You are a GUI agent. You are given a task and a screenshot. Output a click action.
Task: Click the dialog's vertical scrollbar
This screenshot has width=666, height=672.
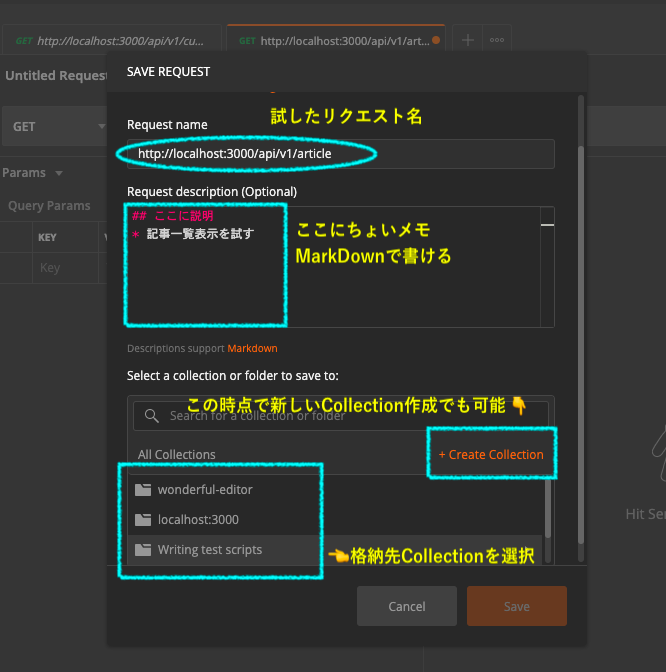pos(581,345)
